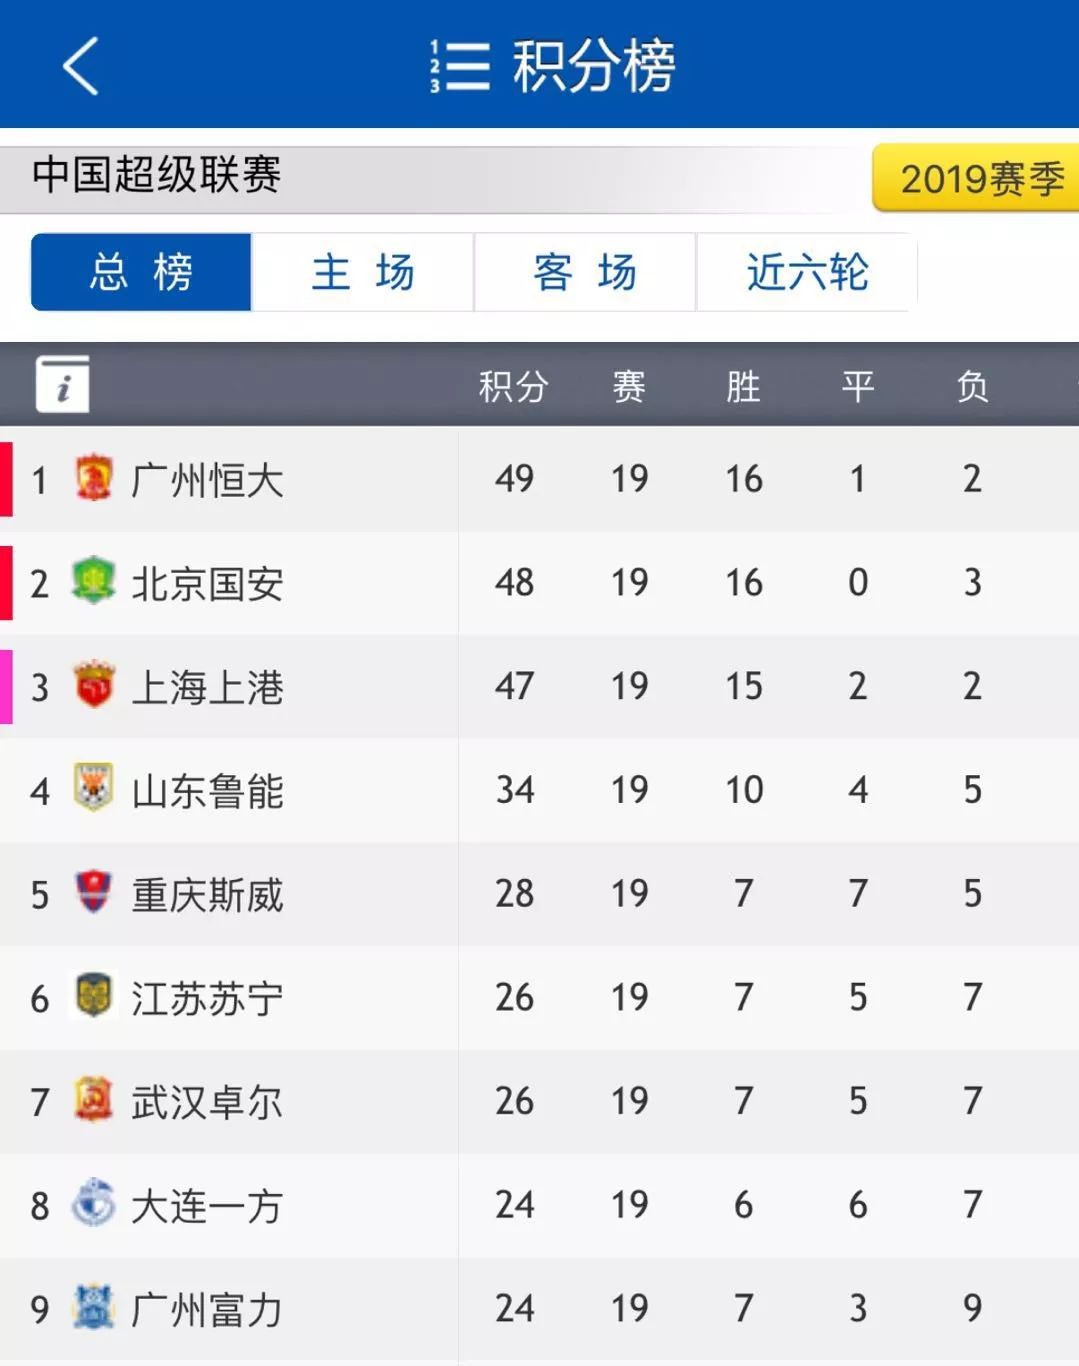1079x1366 pixels.
Task: Switch to the 主场 tab
Action: coord(362,272)
